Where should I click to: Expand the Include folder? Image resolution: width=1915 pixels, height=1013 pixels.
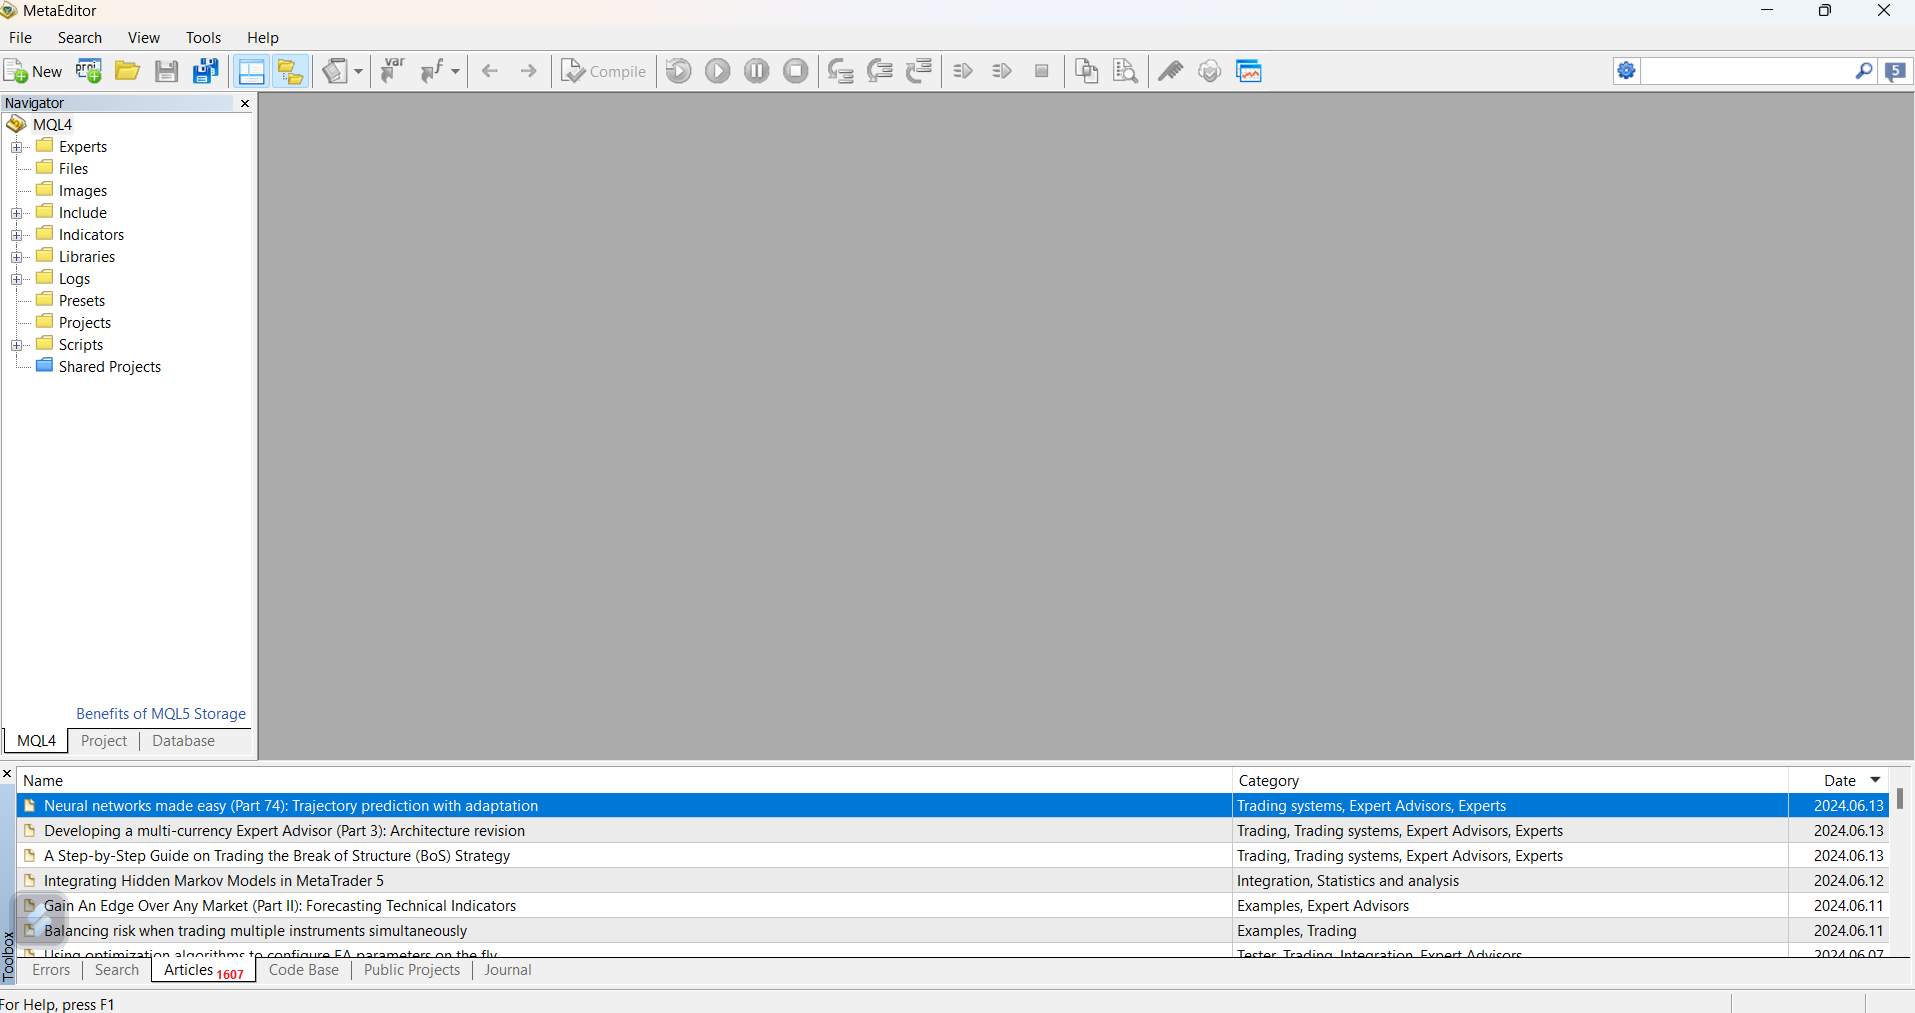point(17,213)
